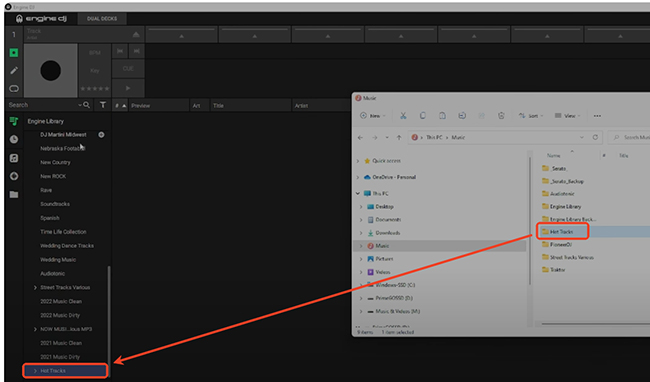Open address bar history dropdown
This screenshot has width=650, height=382.
click(582, 137)
